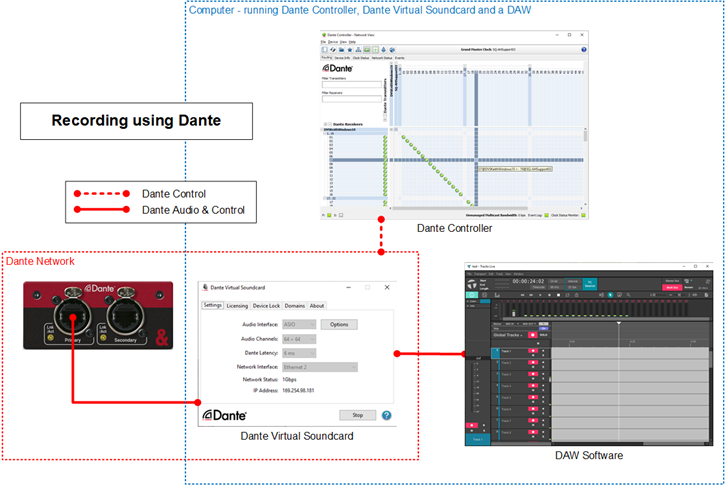
Task: Open the Network Interface dropdown
Action: tap(320, 367)
